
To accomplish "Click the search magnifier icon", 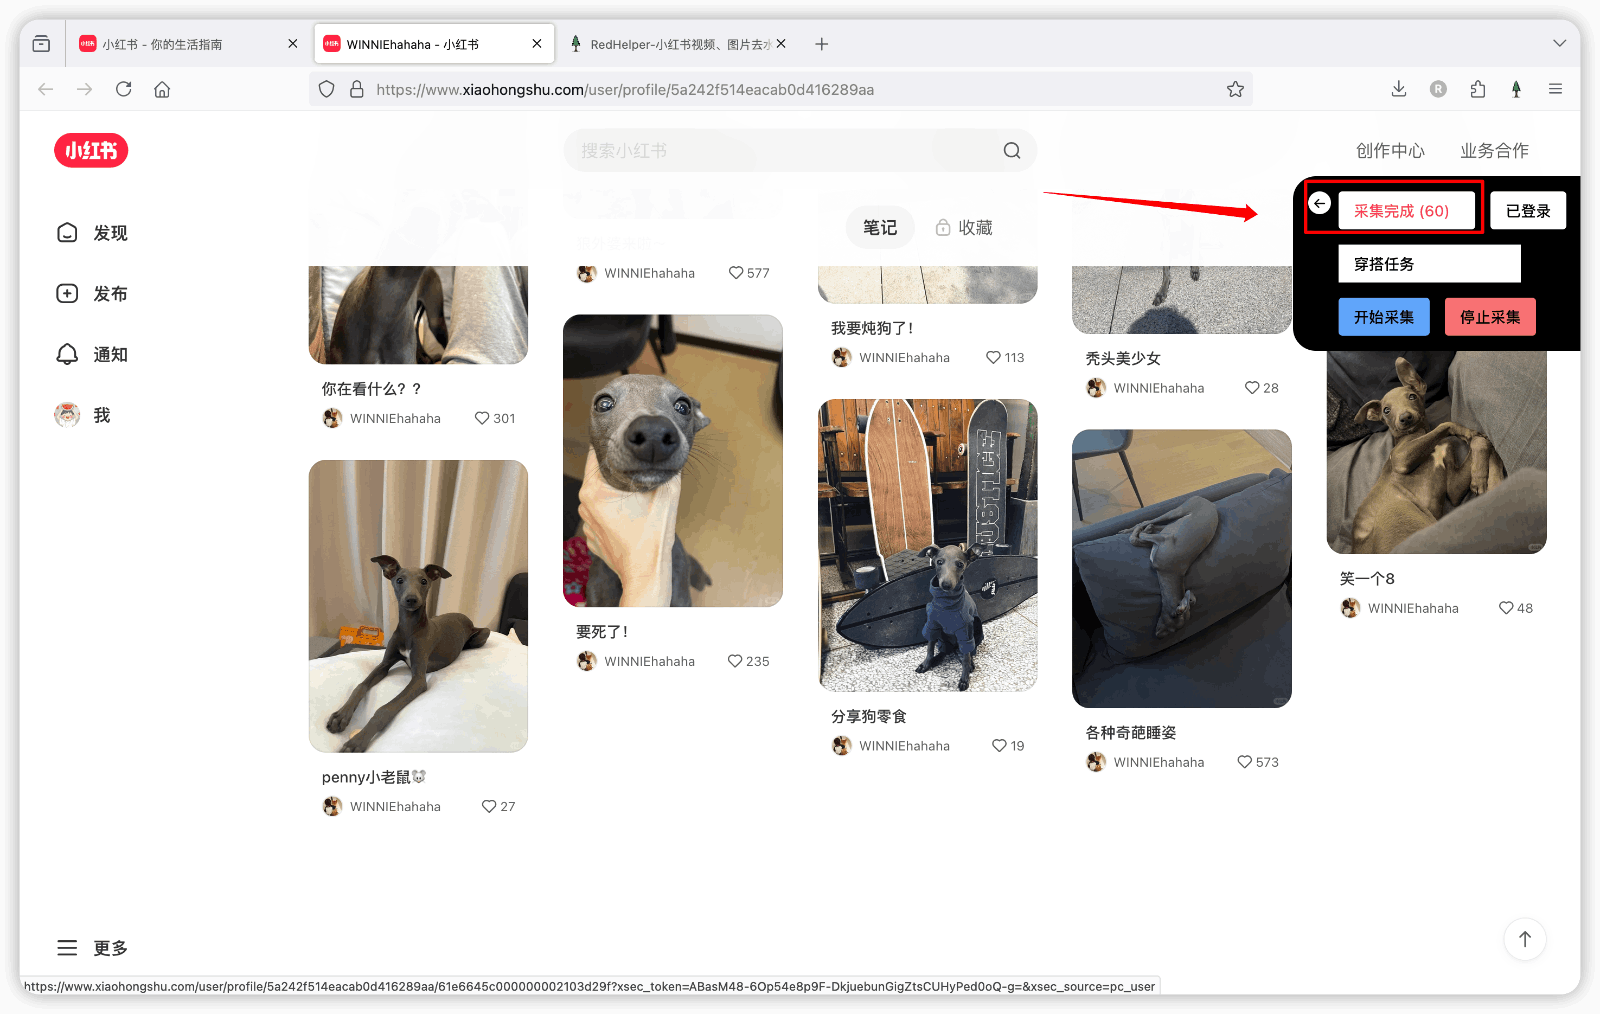I will click(x=1012, y=151).
